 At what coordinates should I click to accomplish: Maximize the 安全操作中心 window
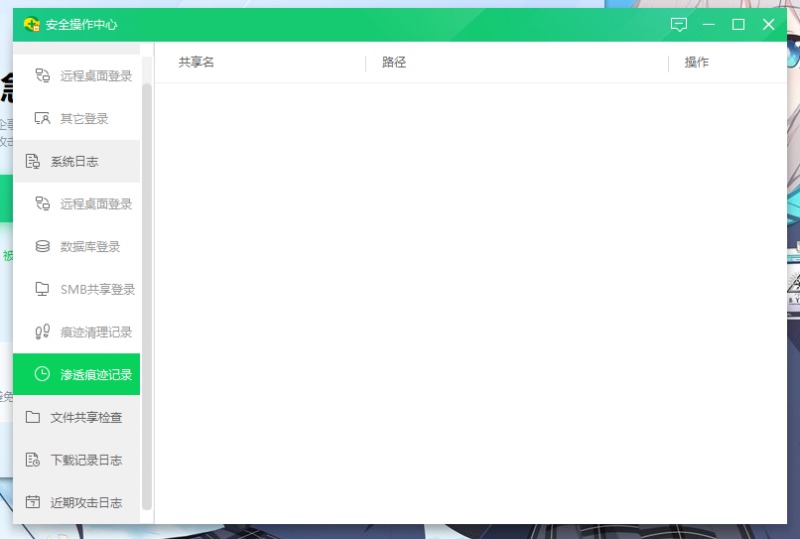(738, 24)
